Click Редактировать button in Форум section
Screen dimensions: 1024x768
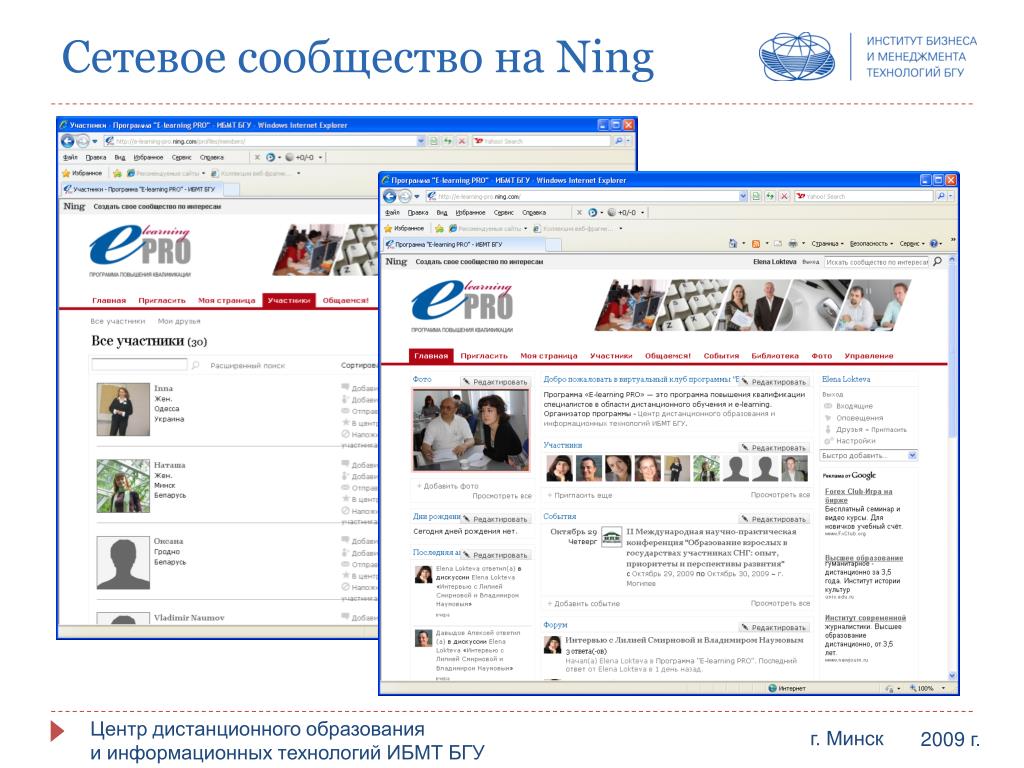click(775, 628)
